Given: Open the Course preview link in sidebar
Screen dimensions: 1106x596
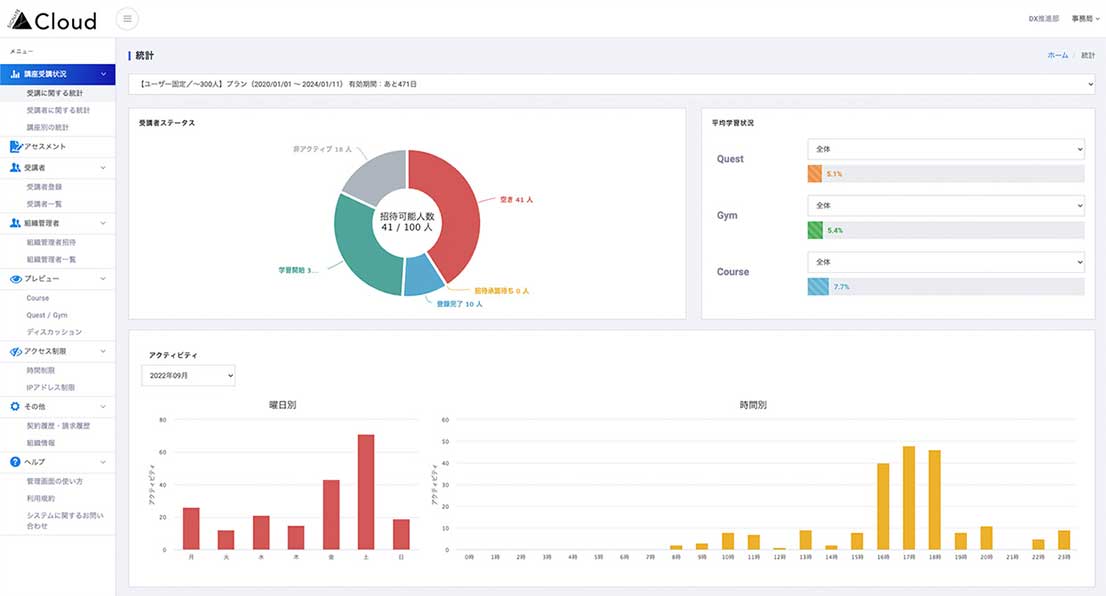Looking at the screenshot, I should coord(38,298).
